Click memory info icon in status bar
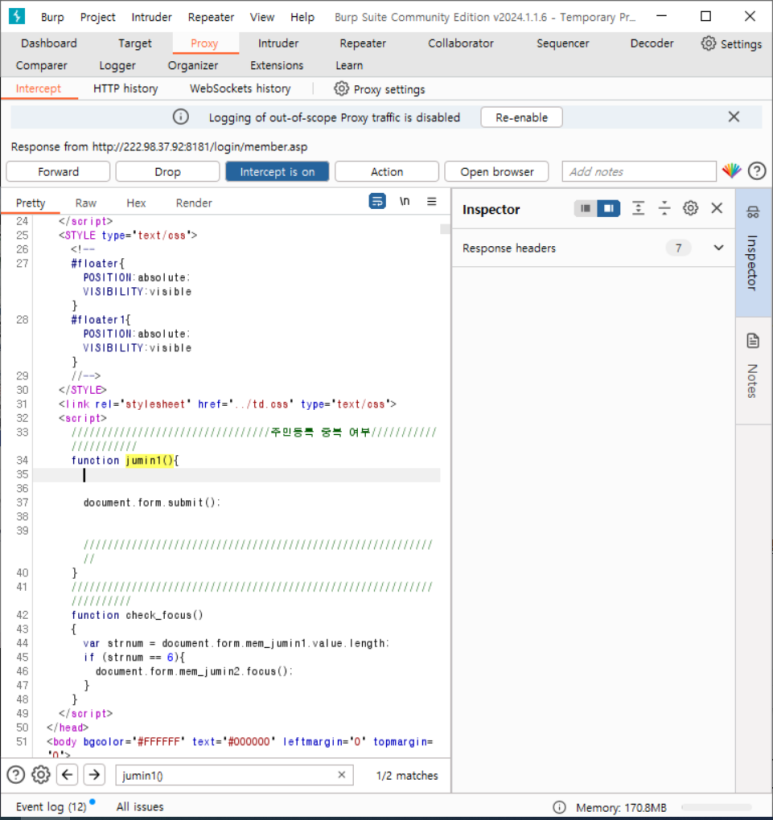This screenshot has height=820, width=773. pyautogui.click(x=559, y=807)
